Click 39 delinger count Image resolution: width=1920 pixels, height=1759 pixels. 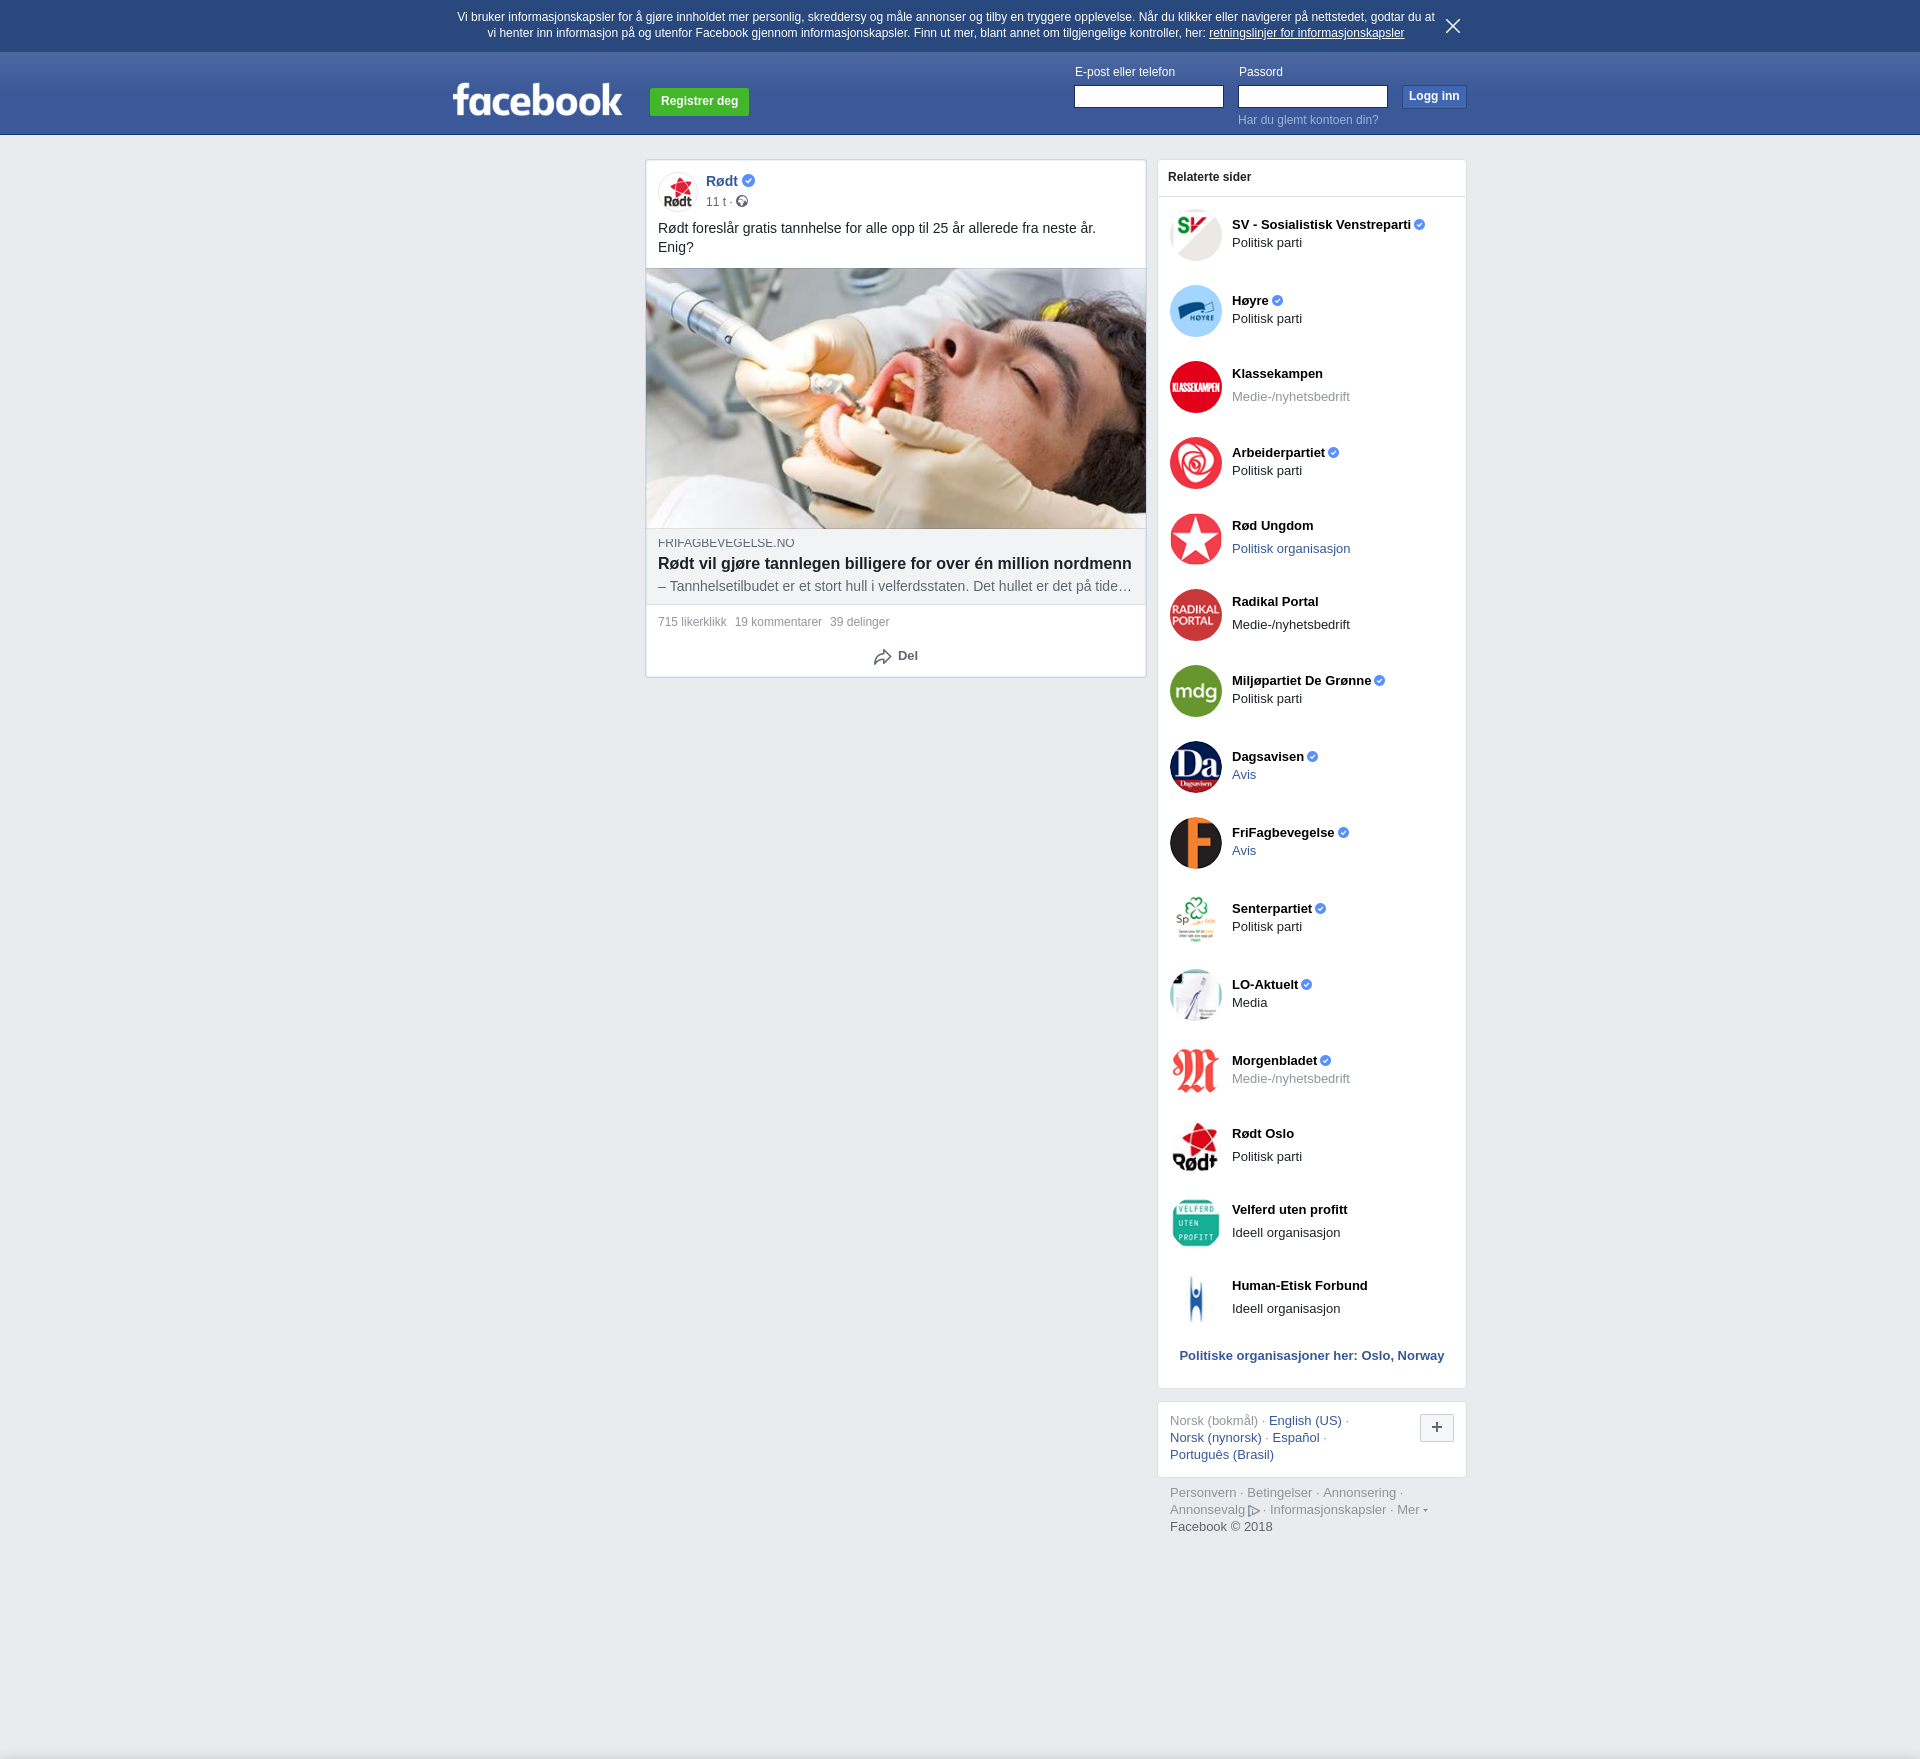pos(859,622)
